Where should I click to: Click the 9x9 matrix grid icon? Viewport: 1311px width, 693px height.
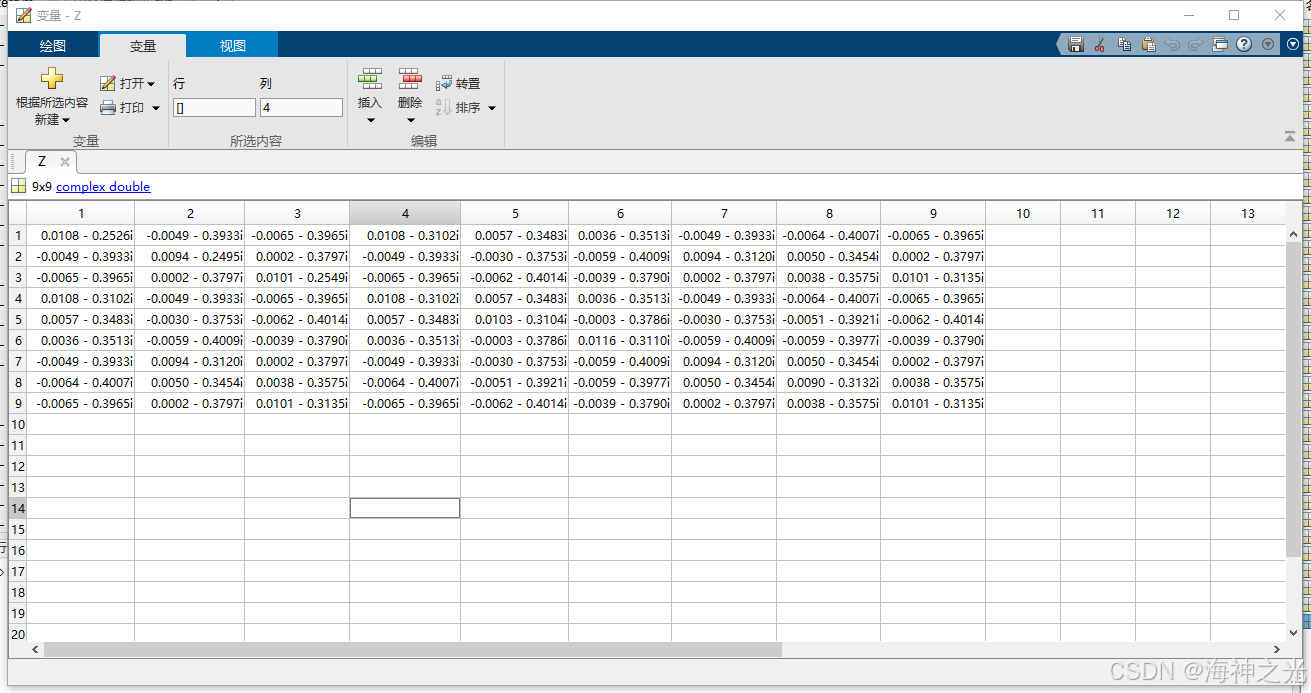point(19,186)
